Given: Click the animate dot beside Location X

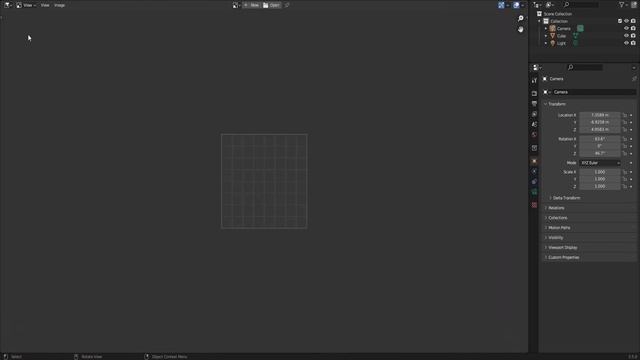Looking at the screenshot, I should point(631,115).
